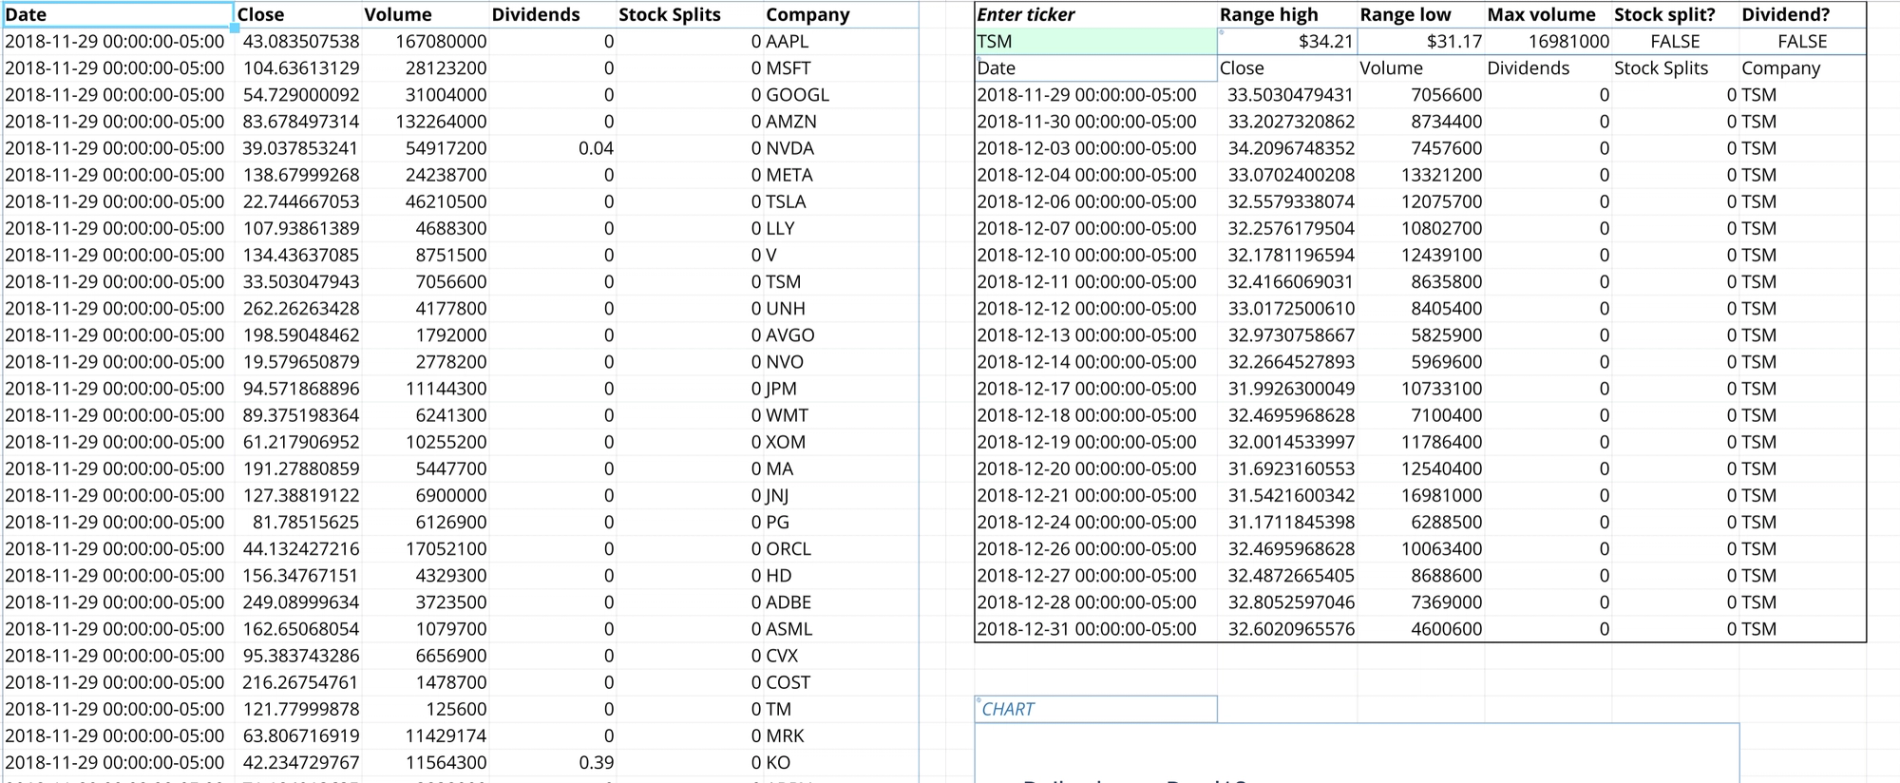
Task: Click the NVDA company cell
Action: (840, 148)
